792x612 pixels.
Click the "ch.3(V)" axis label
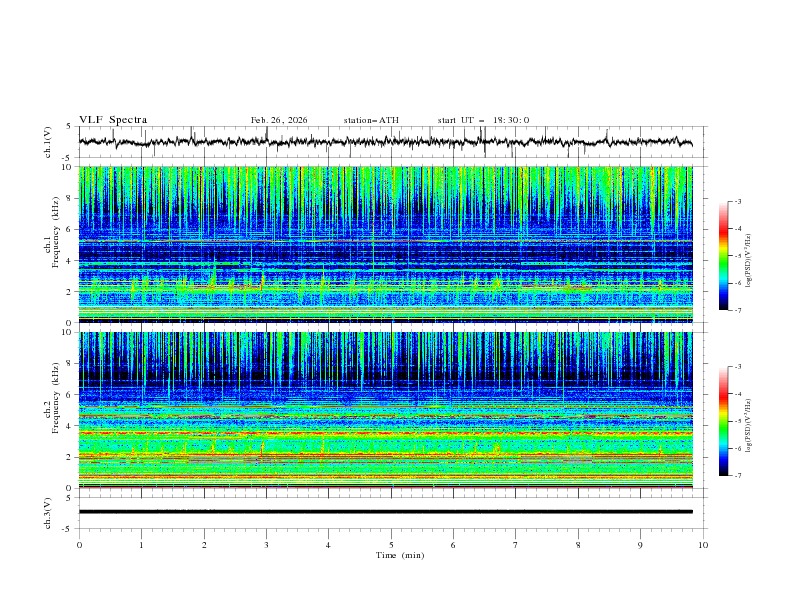[48, 513]
